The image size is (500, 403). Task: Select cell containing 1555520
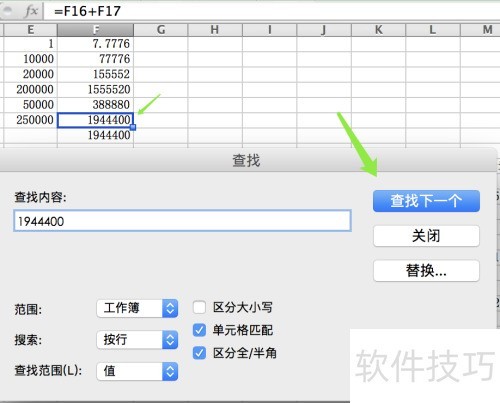coord(95,89)
